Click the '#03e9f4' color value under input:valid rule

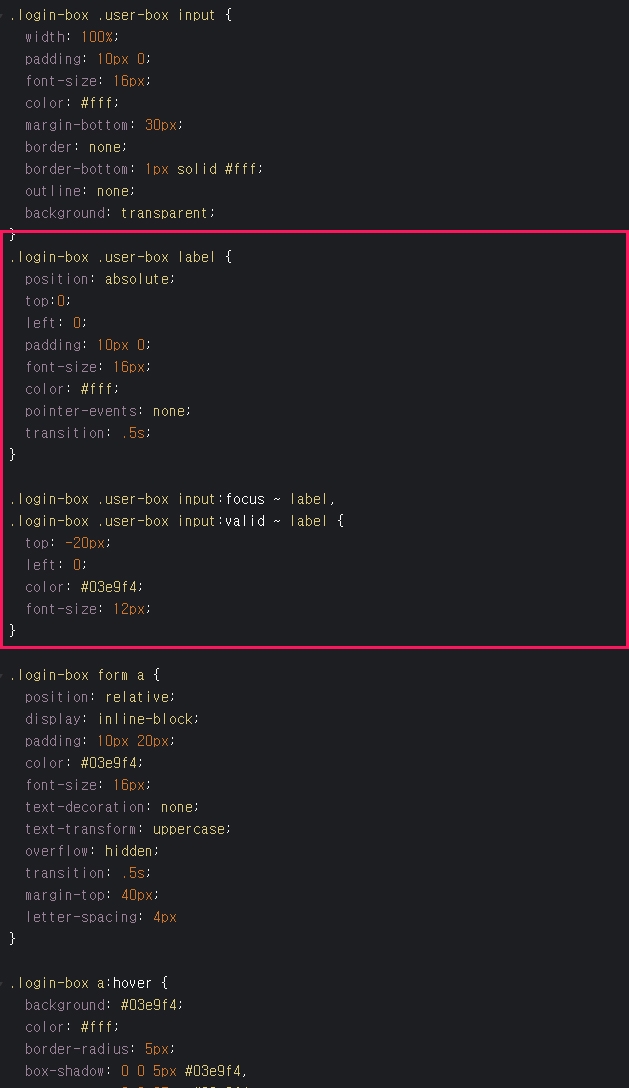[x=109, y=587]
